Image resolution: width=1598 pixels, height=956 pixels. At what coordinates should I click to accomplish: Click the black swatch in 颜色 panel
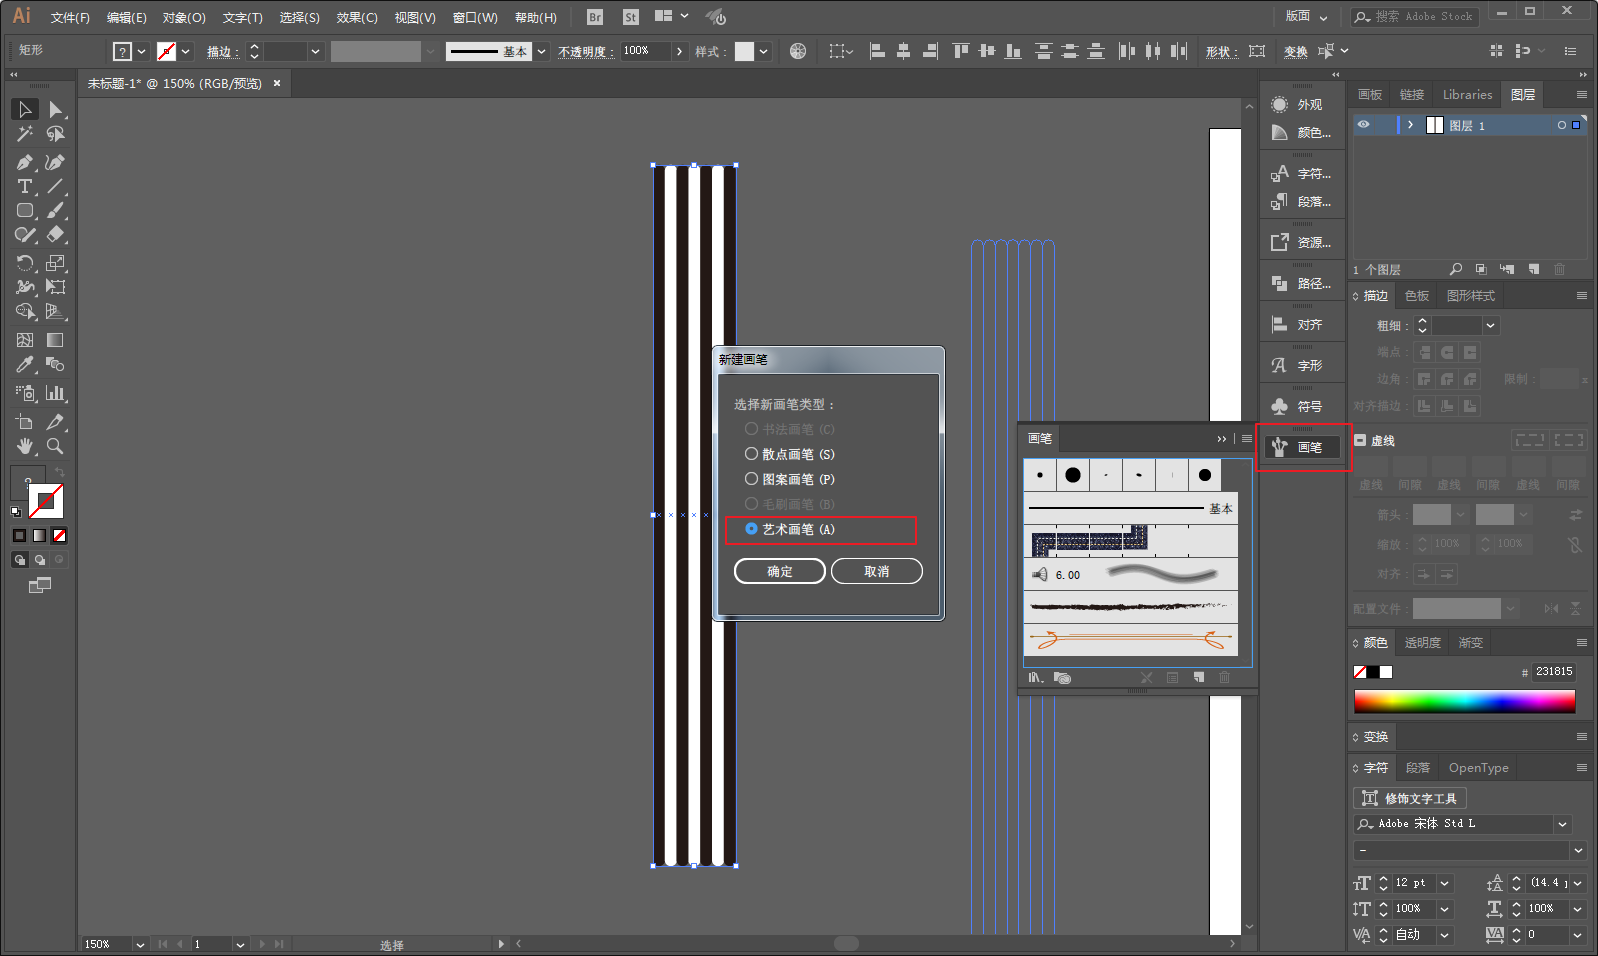1373,672
